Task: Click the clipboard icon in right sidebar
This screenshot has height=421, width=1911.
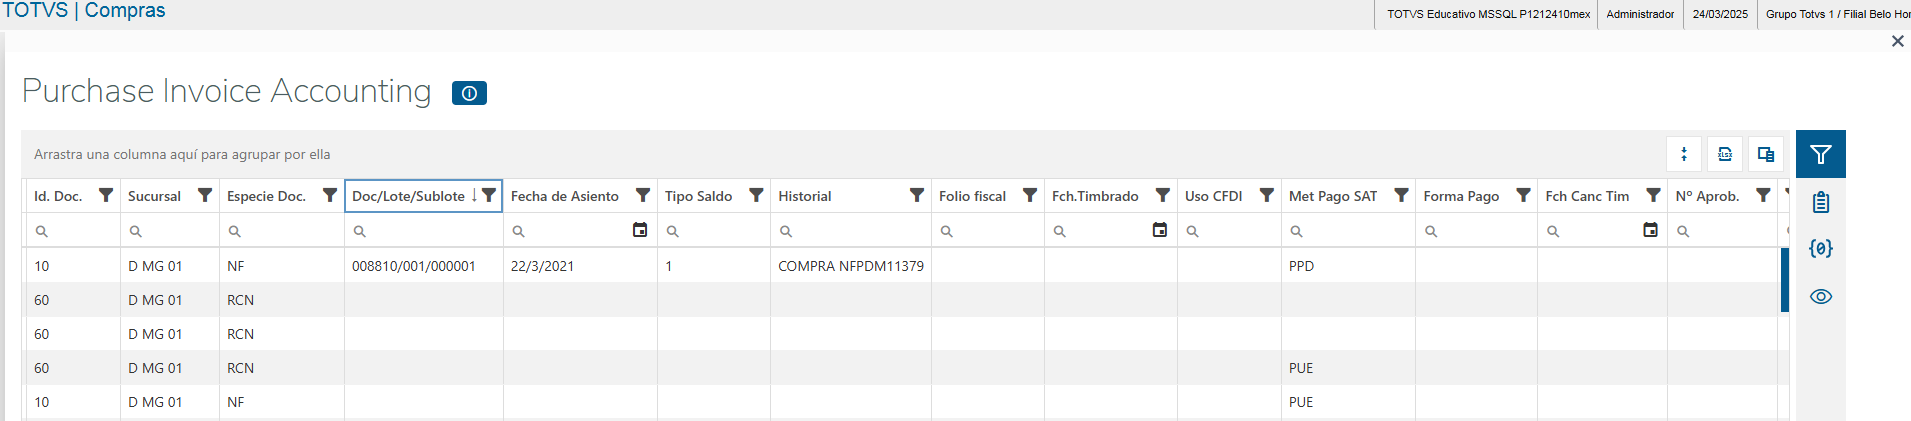Action: coord(1820,202)
